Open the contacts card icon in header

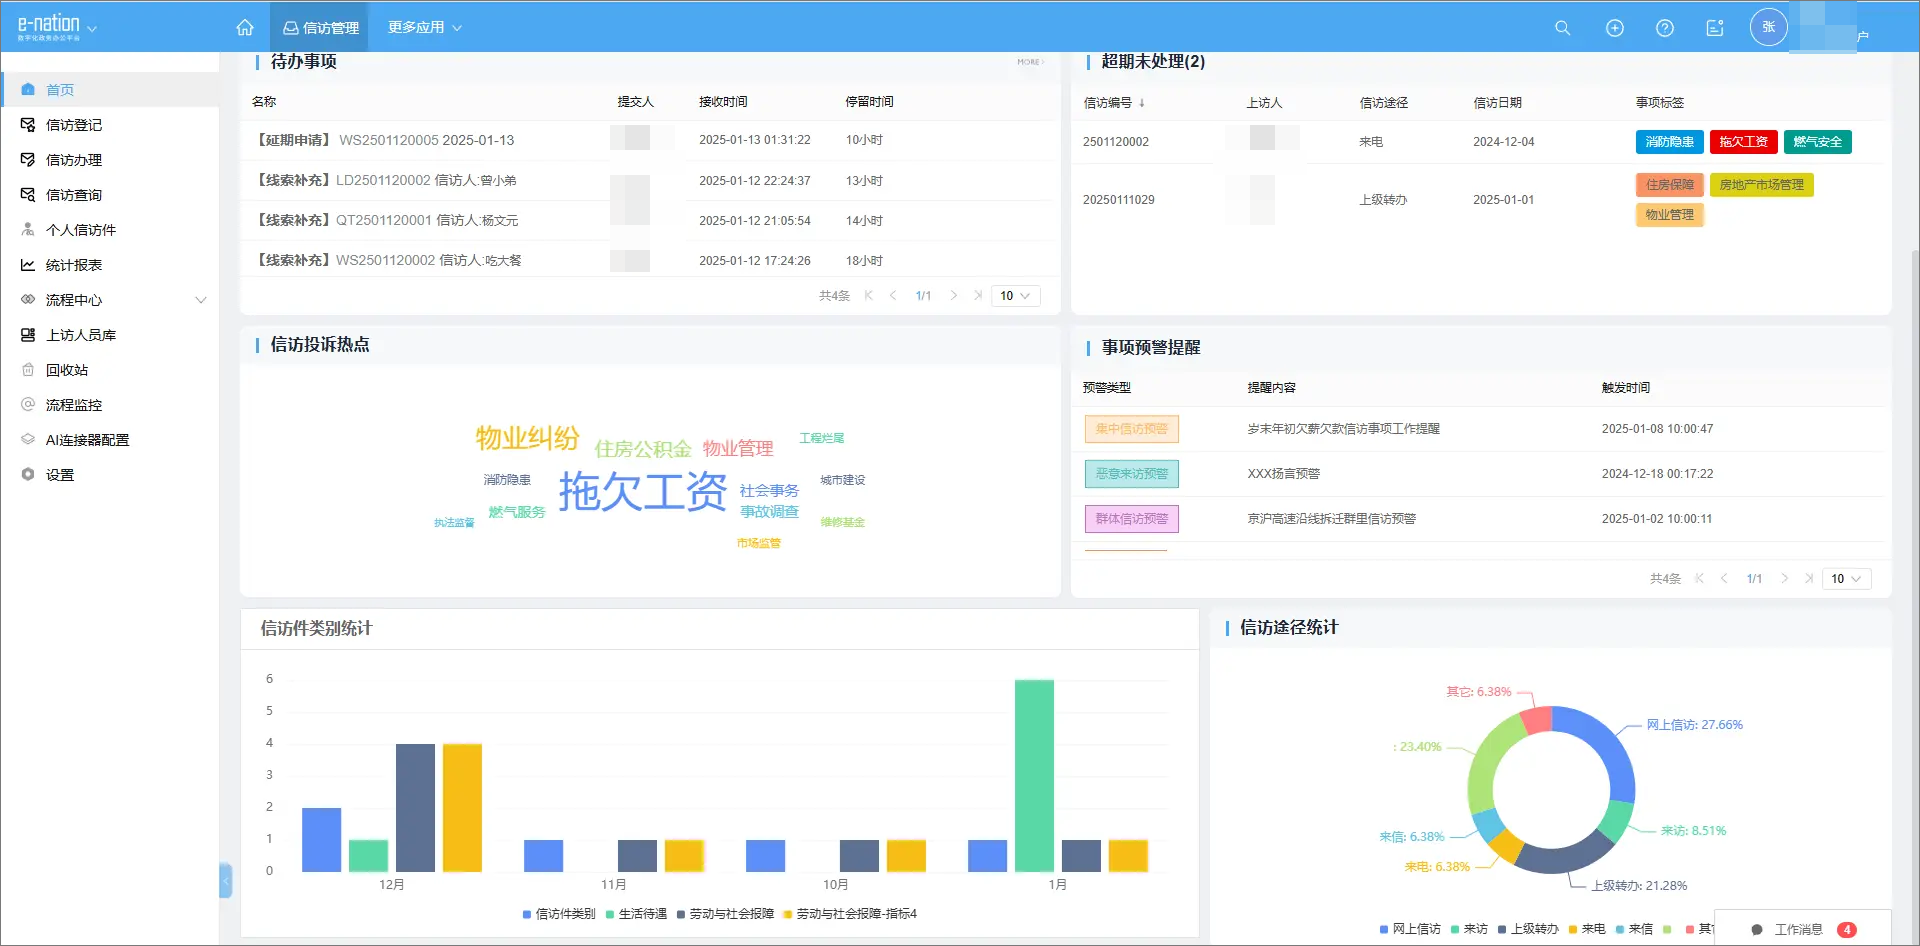point(1714,28)
